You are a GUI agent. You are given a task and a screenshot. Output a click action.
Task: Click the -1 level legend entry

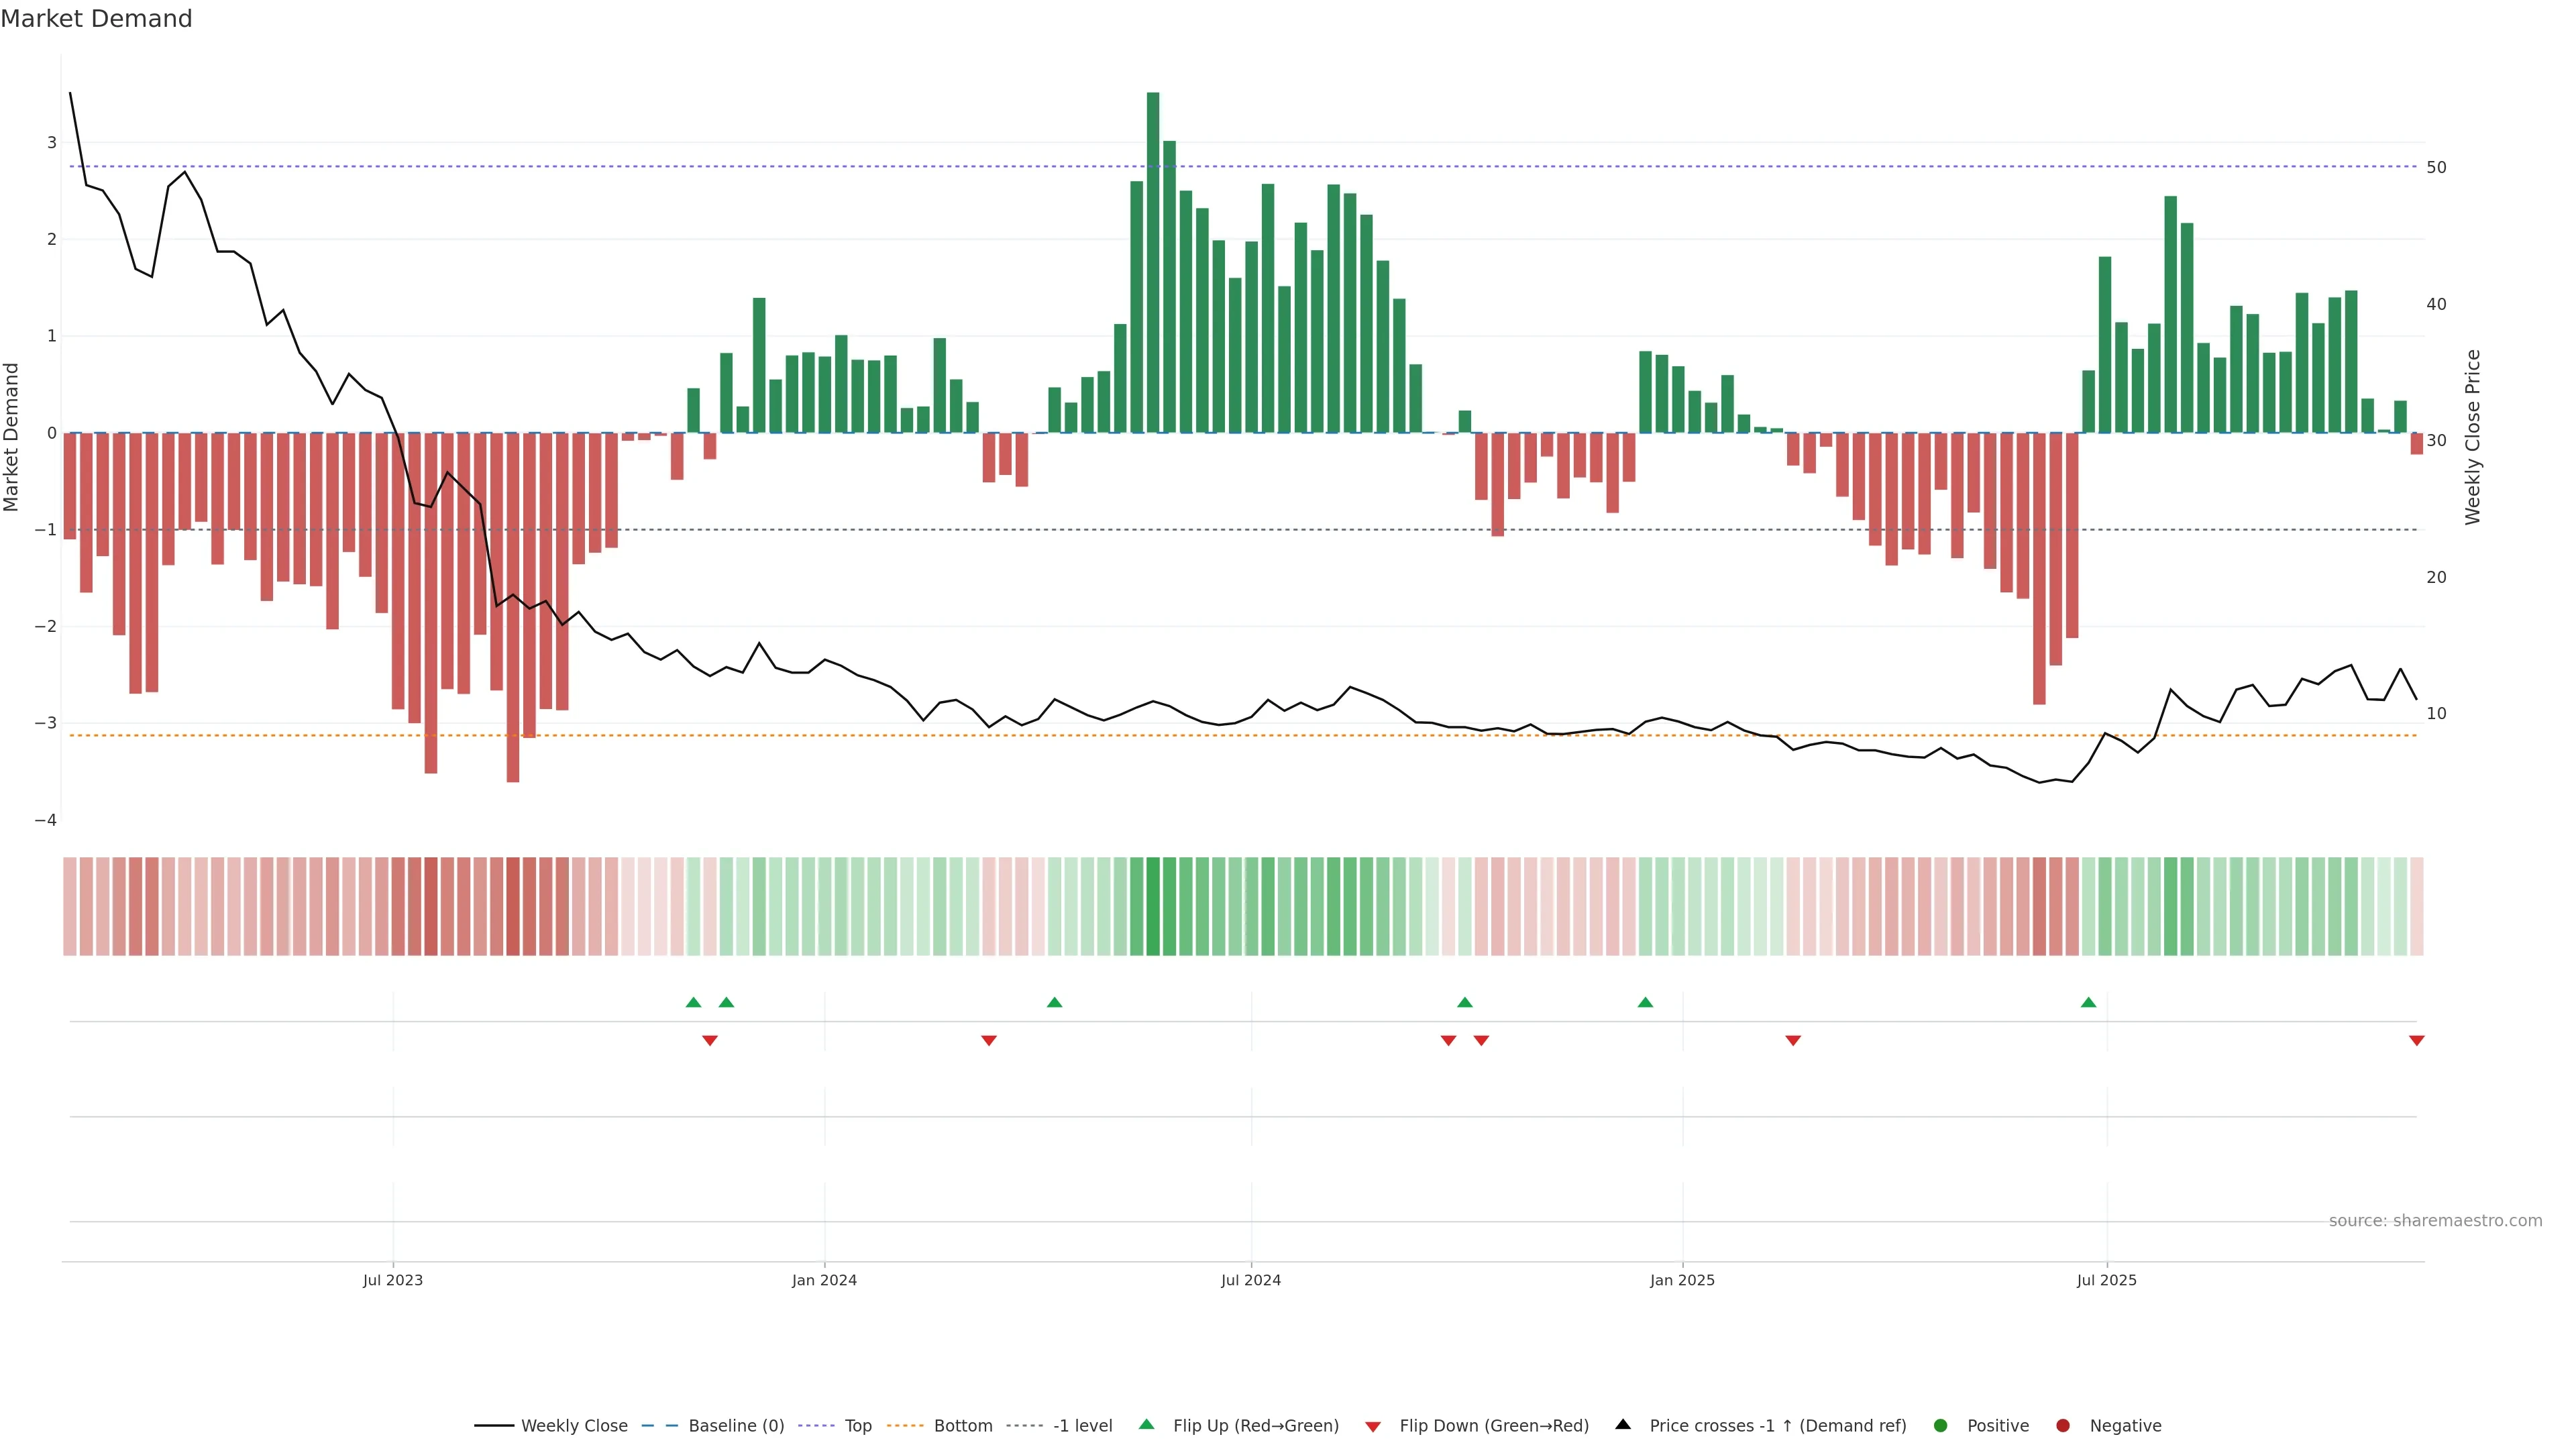click(1082, 1426)
